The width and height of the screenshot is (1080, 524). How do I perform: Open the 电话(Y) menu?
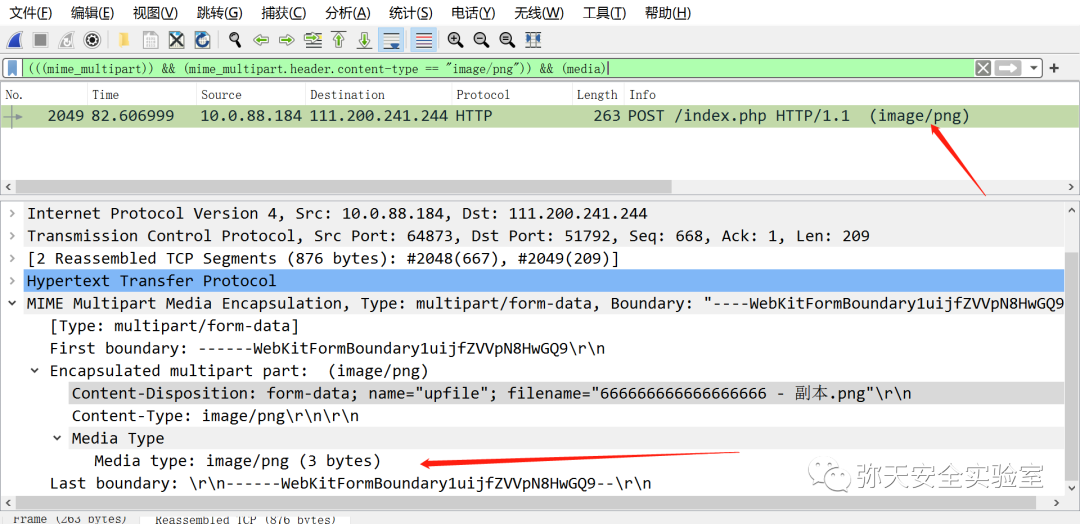(x=473, y=12)
